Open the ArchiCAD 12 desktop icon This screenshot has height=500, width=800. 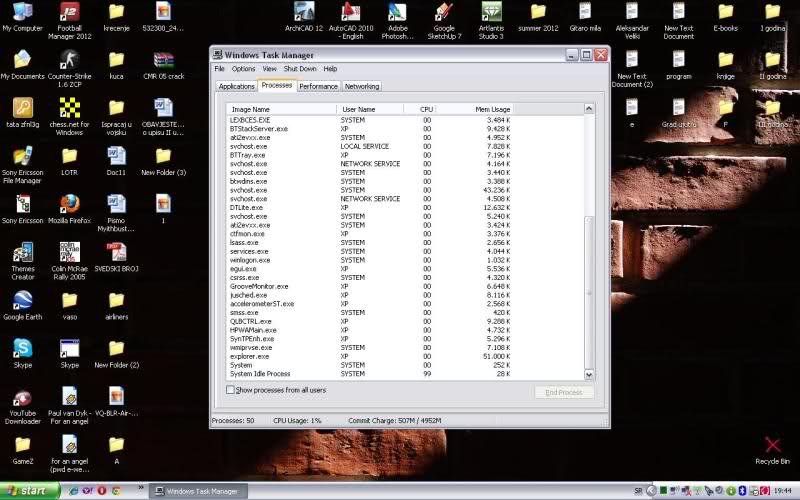click(x=304, y=13)
